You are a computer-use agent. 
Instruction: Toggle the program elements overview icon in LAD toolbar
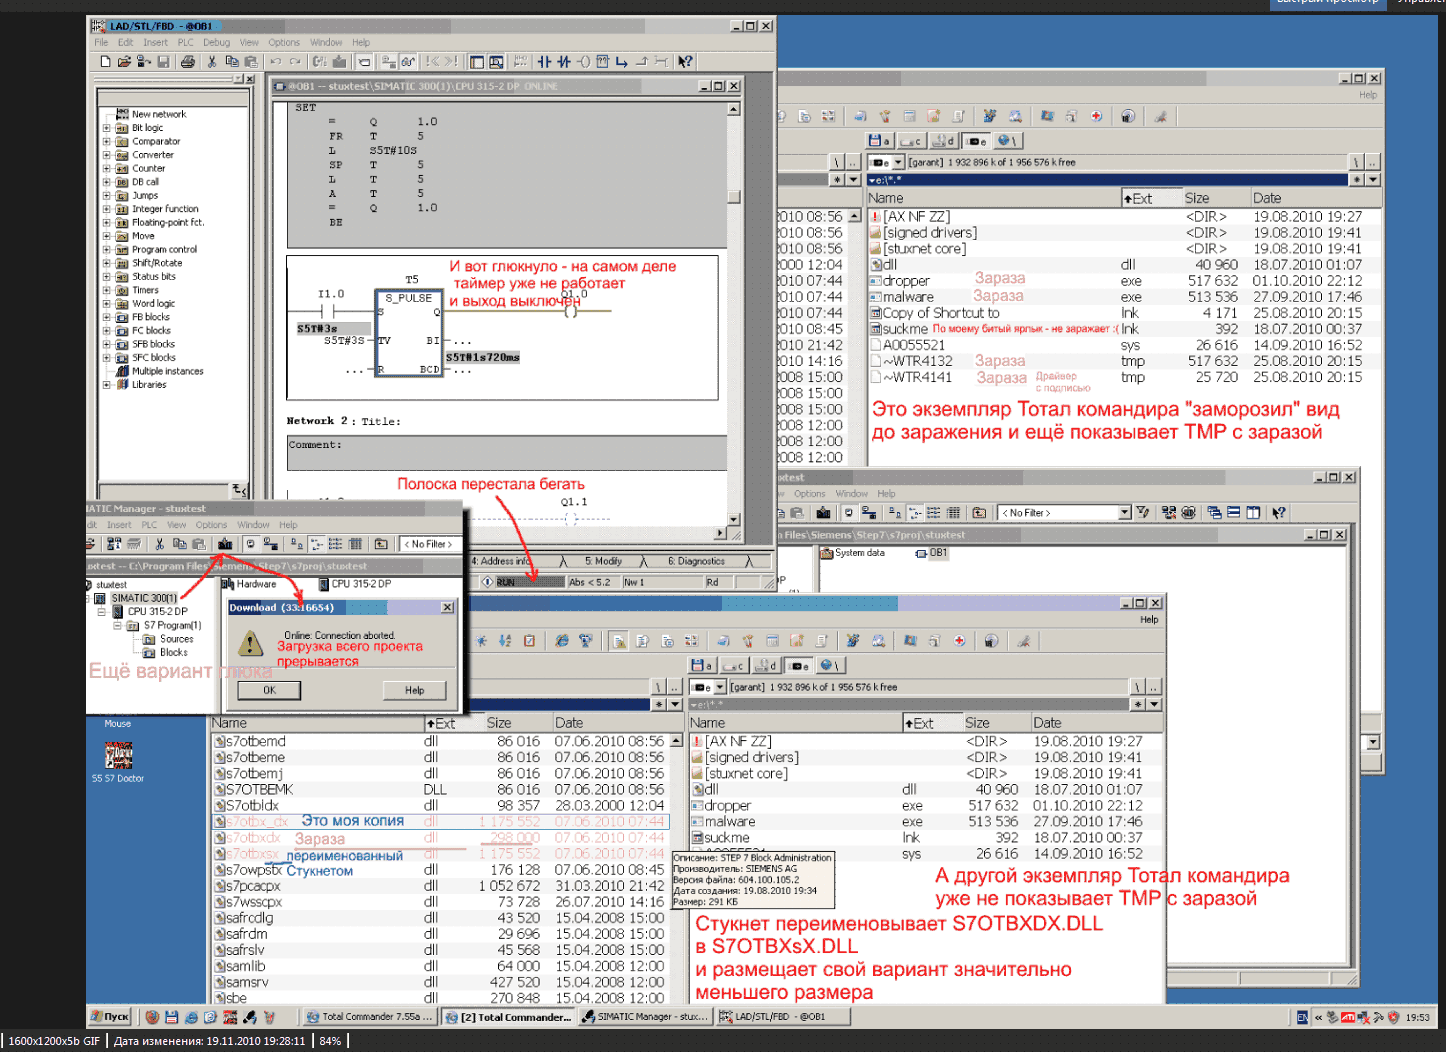click(x=477, y=62)
